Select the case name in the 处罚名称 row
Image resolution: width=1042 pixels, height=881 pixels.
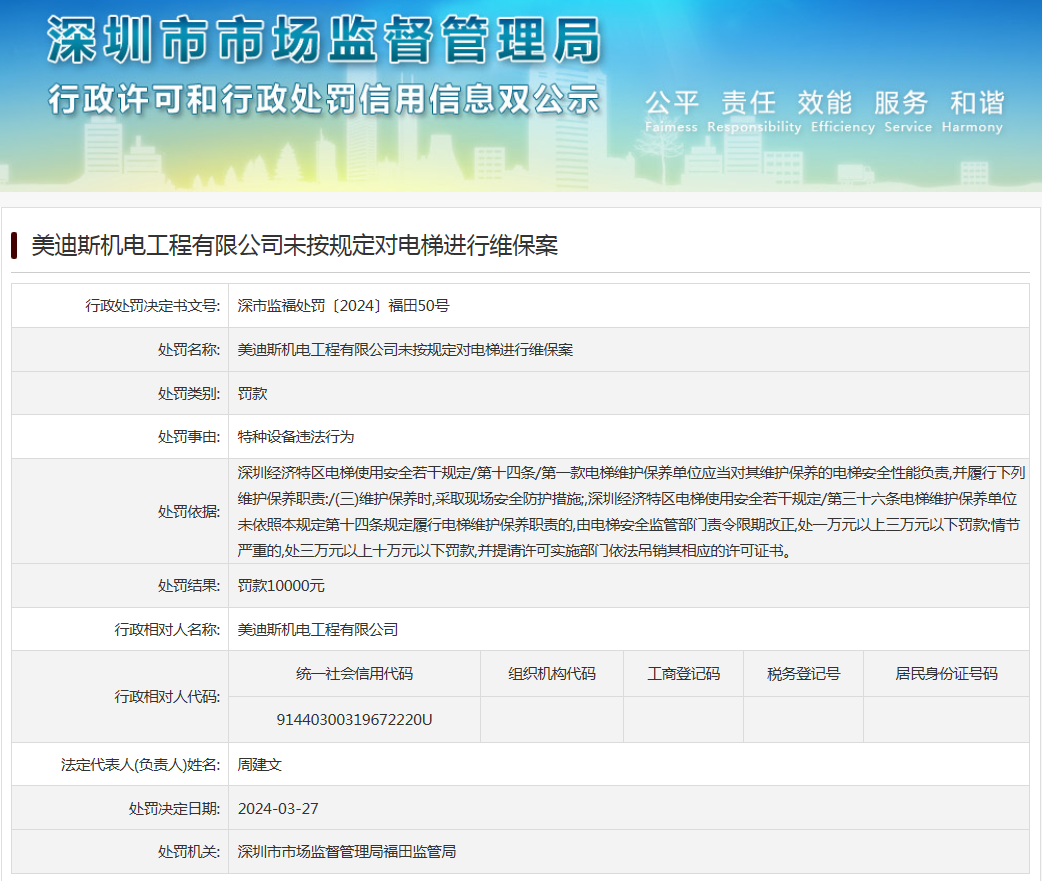pyautogui.click(x=405, y=349)
